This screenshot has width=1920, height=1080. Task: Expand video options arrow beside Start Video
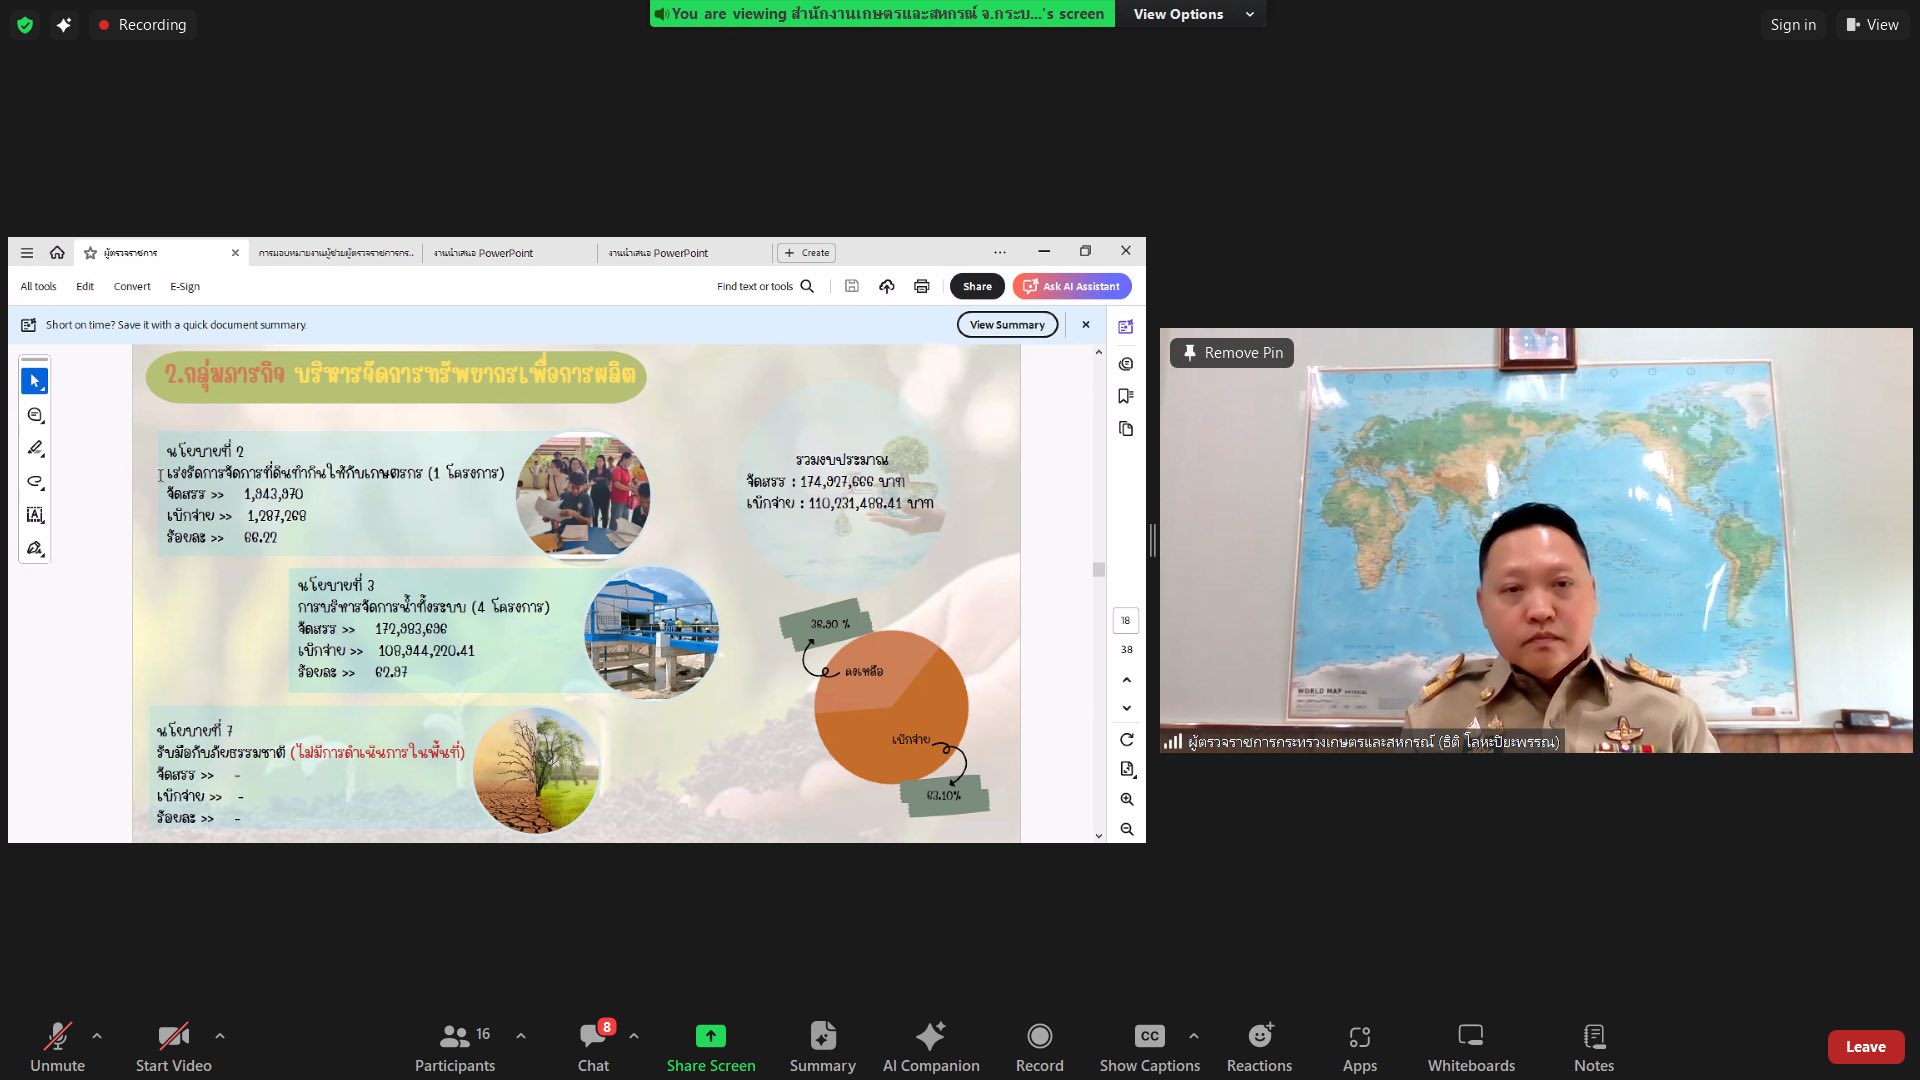coord(220,1036)
